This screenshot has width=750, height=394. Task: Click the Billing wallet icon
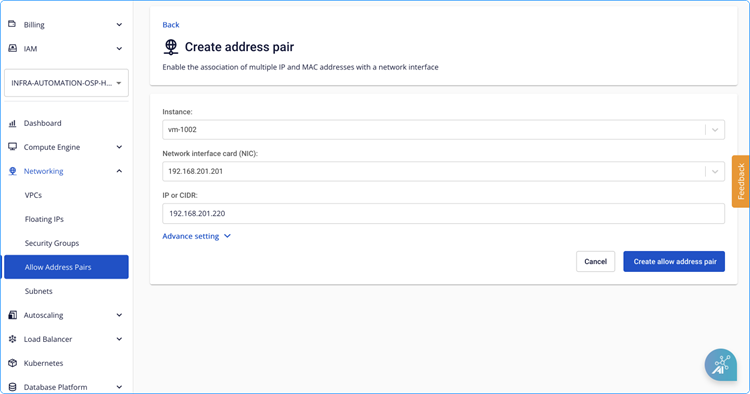(x=12, y=24)
